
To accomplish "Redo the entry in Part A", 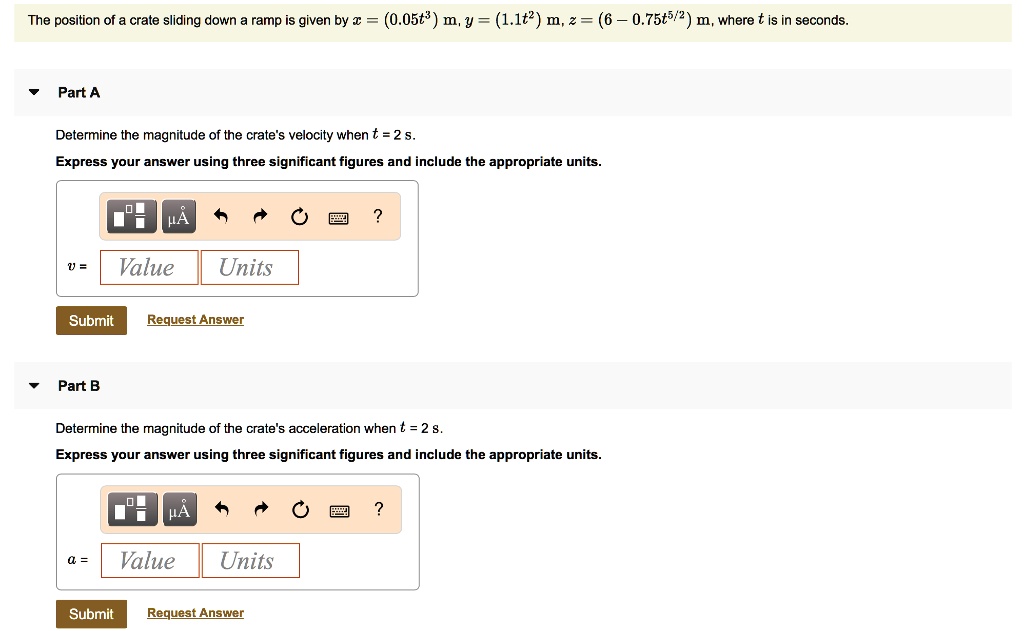I will [259, 216].
